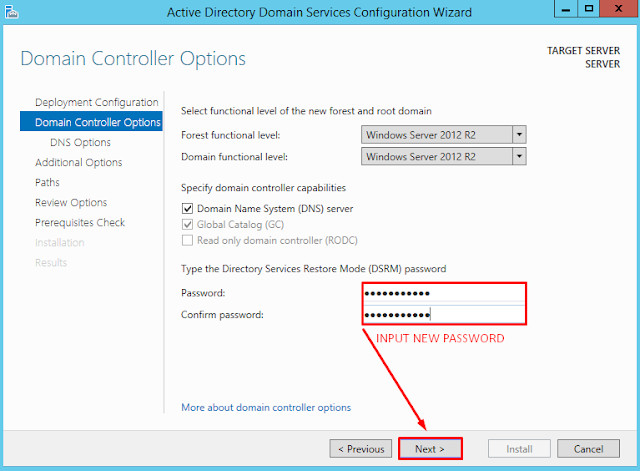
Task: Click the Next button
Action: (x=430, y=449)
